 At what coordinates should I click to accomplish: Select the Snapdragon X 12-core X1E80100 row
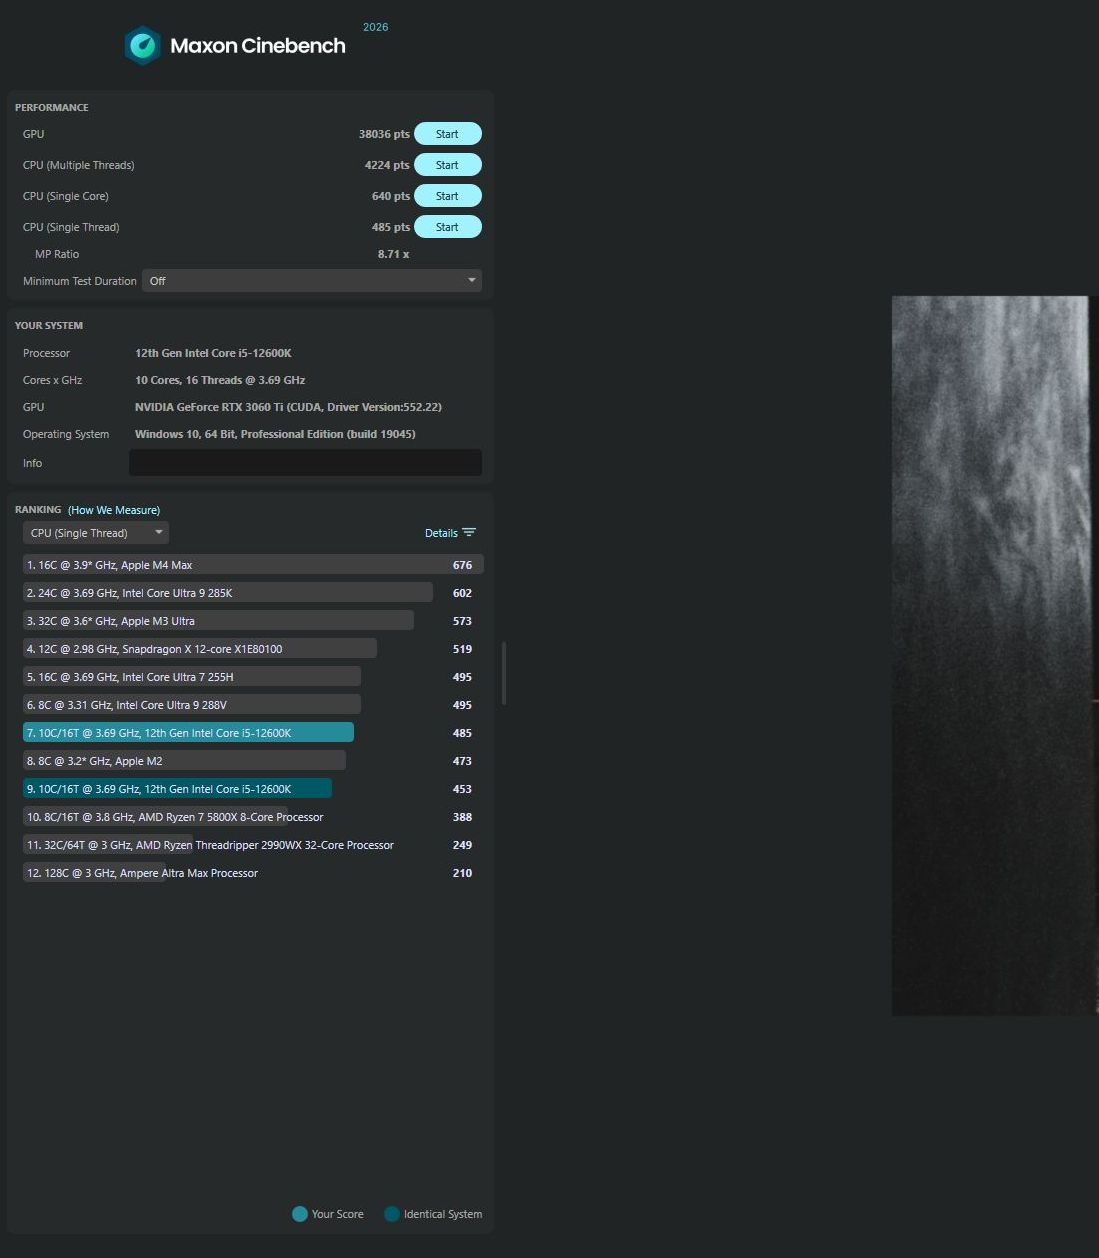[253, 649]
